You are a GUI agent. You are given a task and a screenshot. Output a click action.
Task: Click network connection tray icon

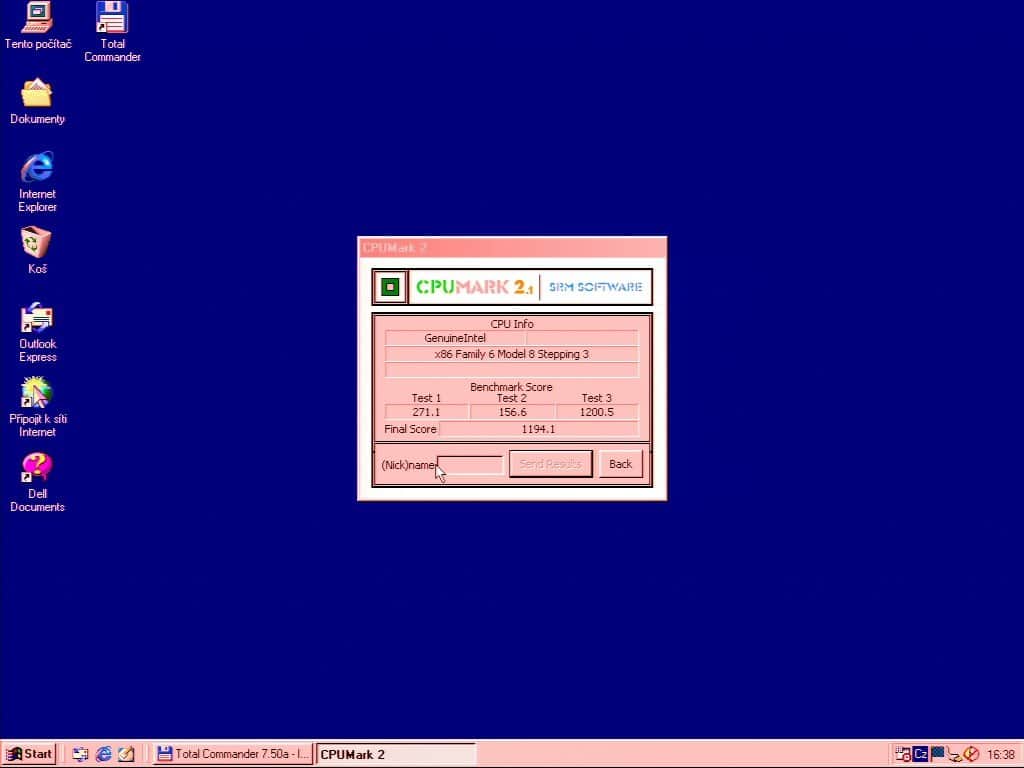click(x=955, y=755)
